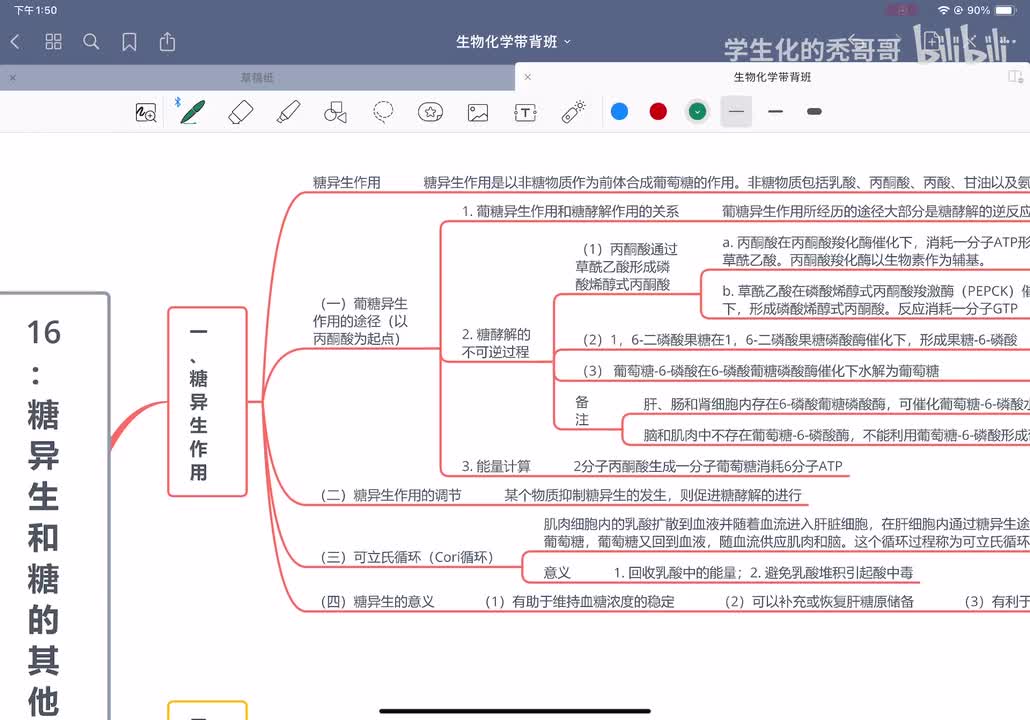Viewport: 1030px width, 720px height.
Task: Tap the 一、糖异生作用 node box
Action: click(208, 401)
